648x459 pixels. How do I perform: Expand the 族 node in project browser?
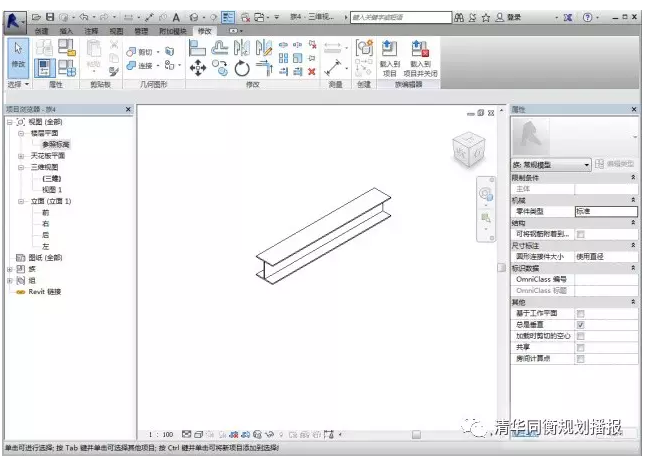click(x=10, y=269)
